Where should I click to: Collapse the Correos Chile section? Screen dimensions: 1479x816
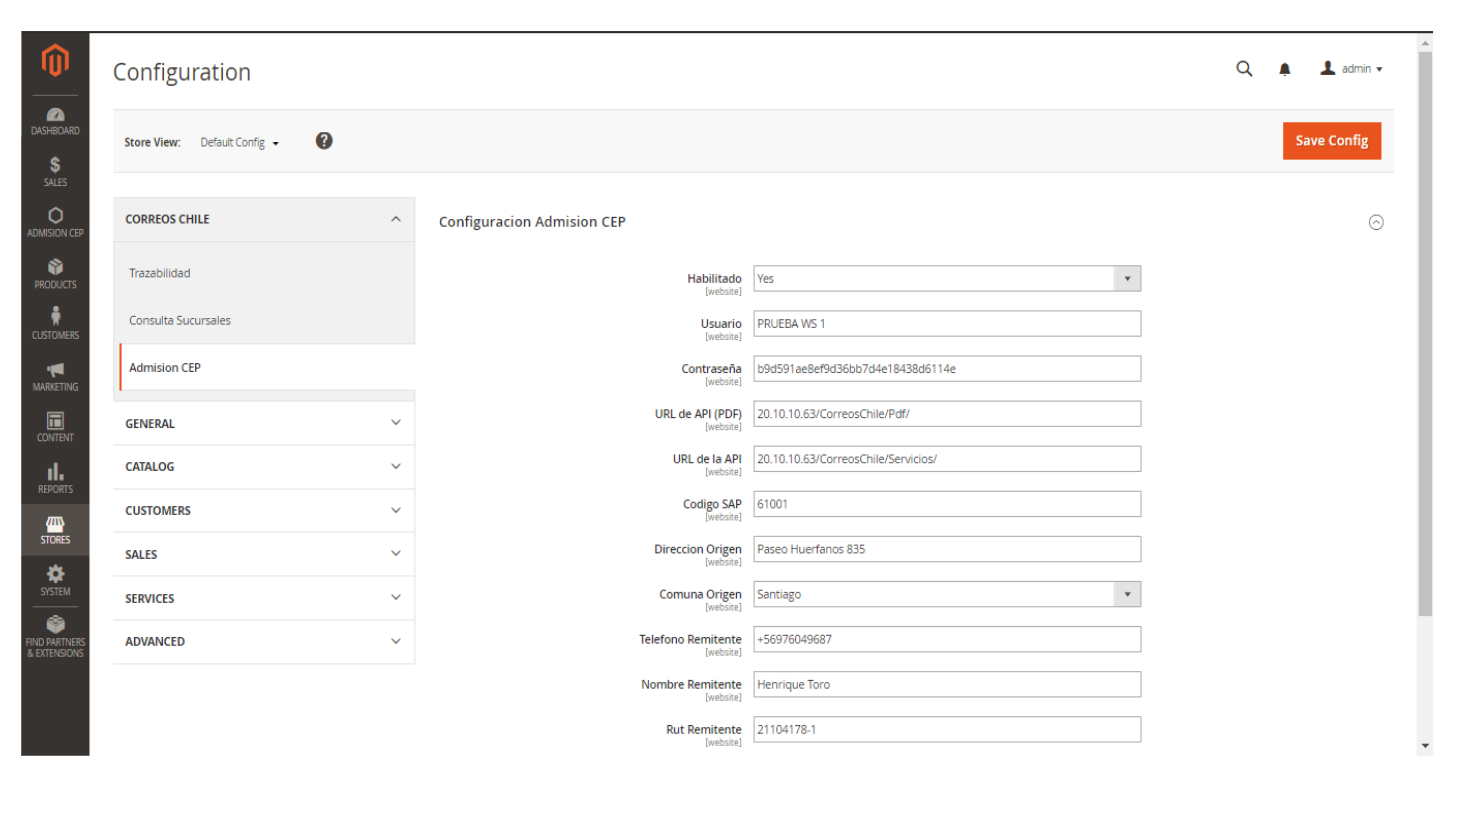tap(264, 219)
